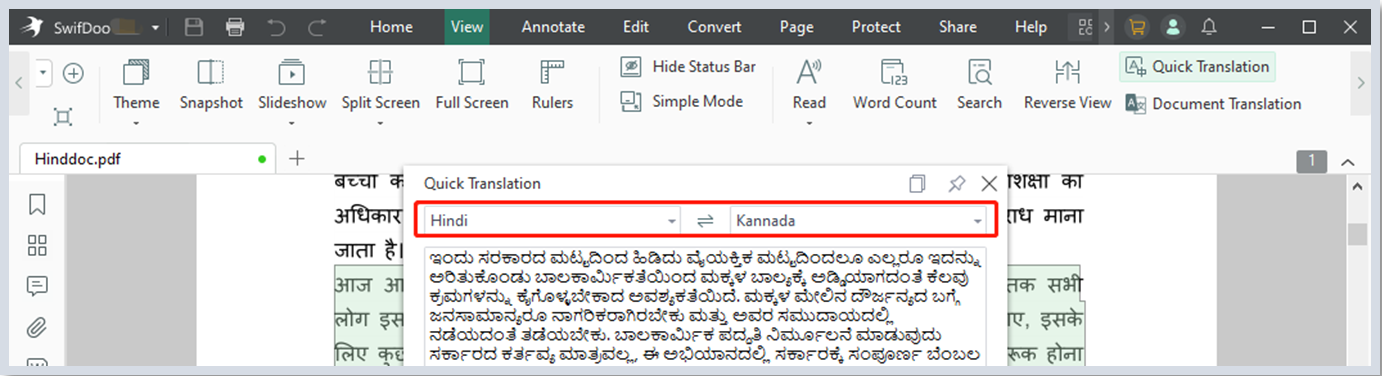This screenshot has width=1382, height=376.
Task: Open the Share tab
Action: (958, 27)
